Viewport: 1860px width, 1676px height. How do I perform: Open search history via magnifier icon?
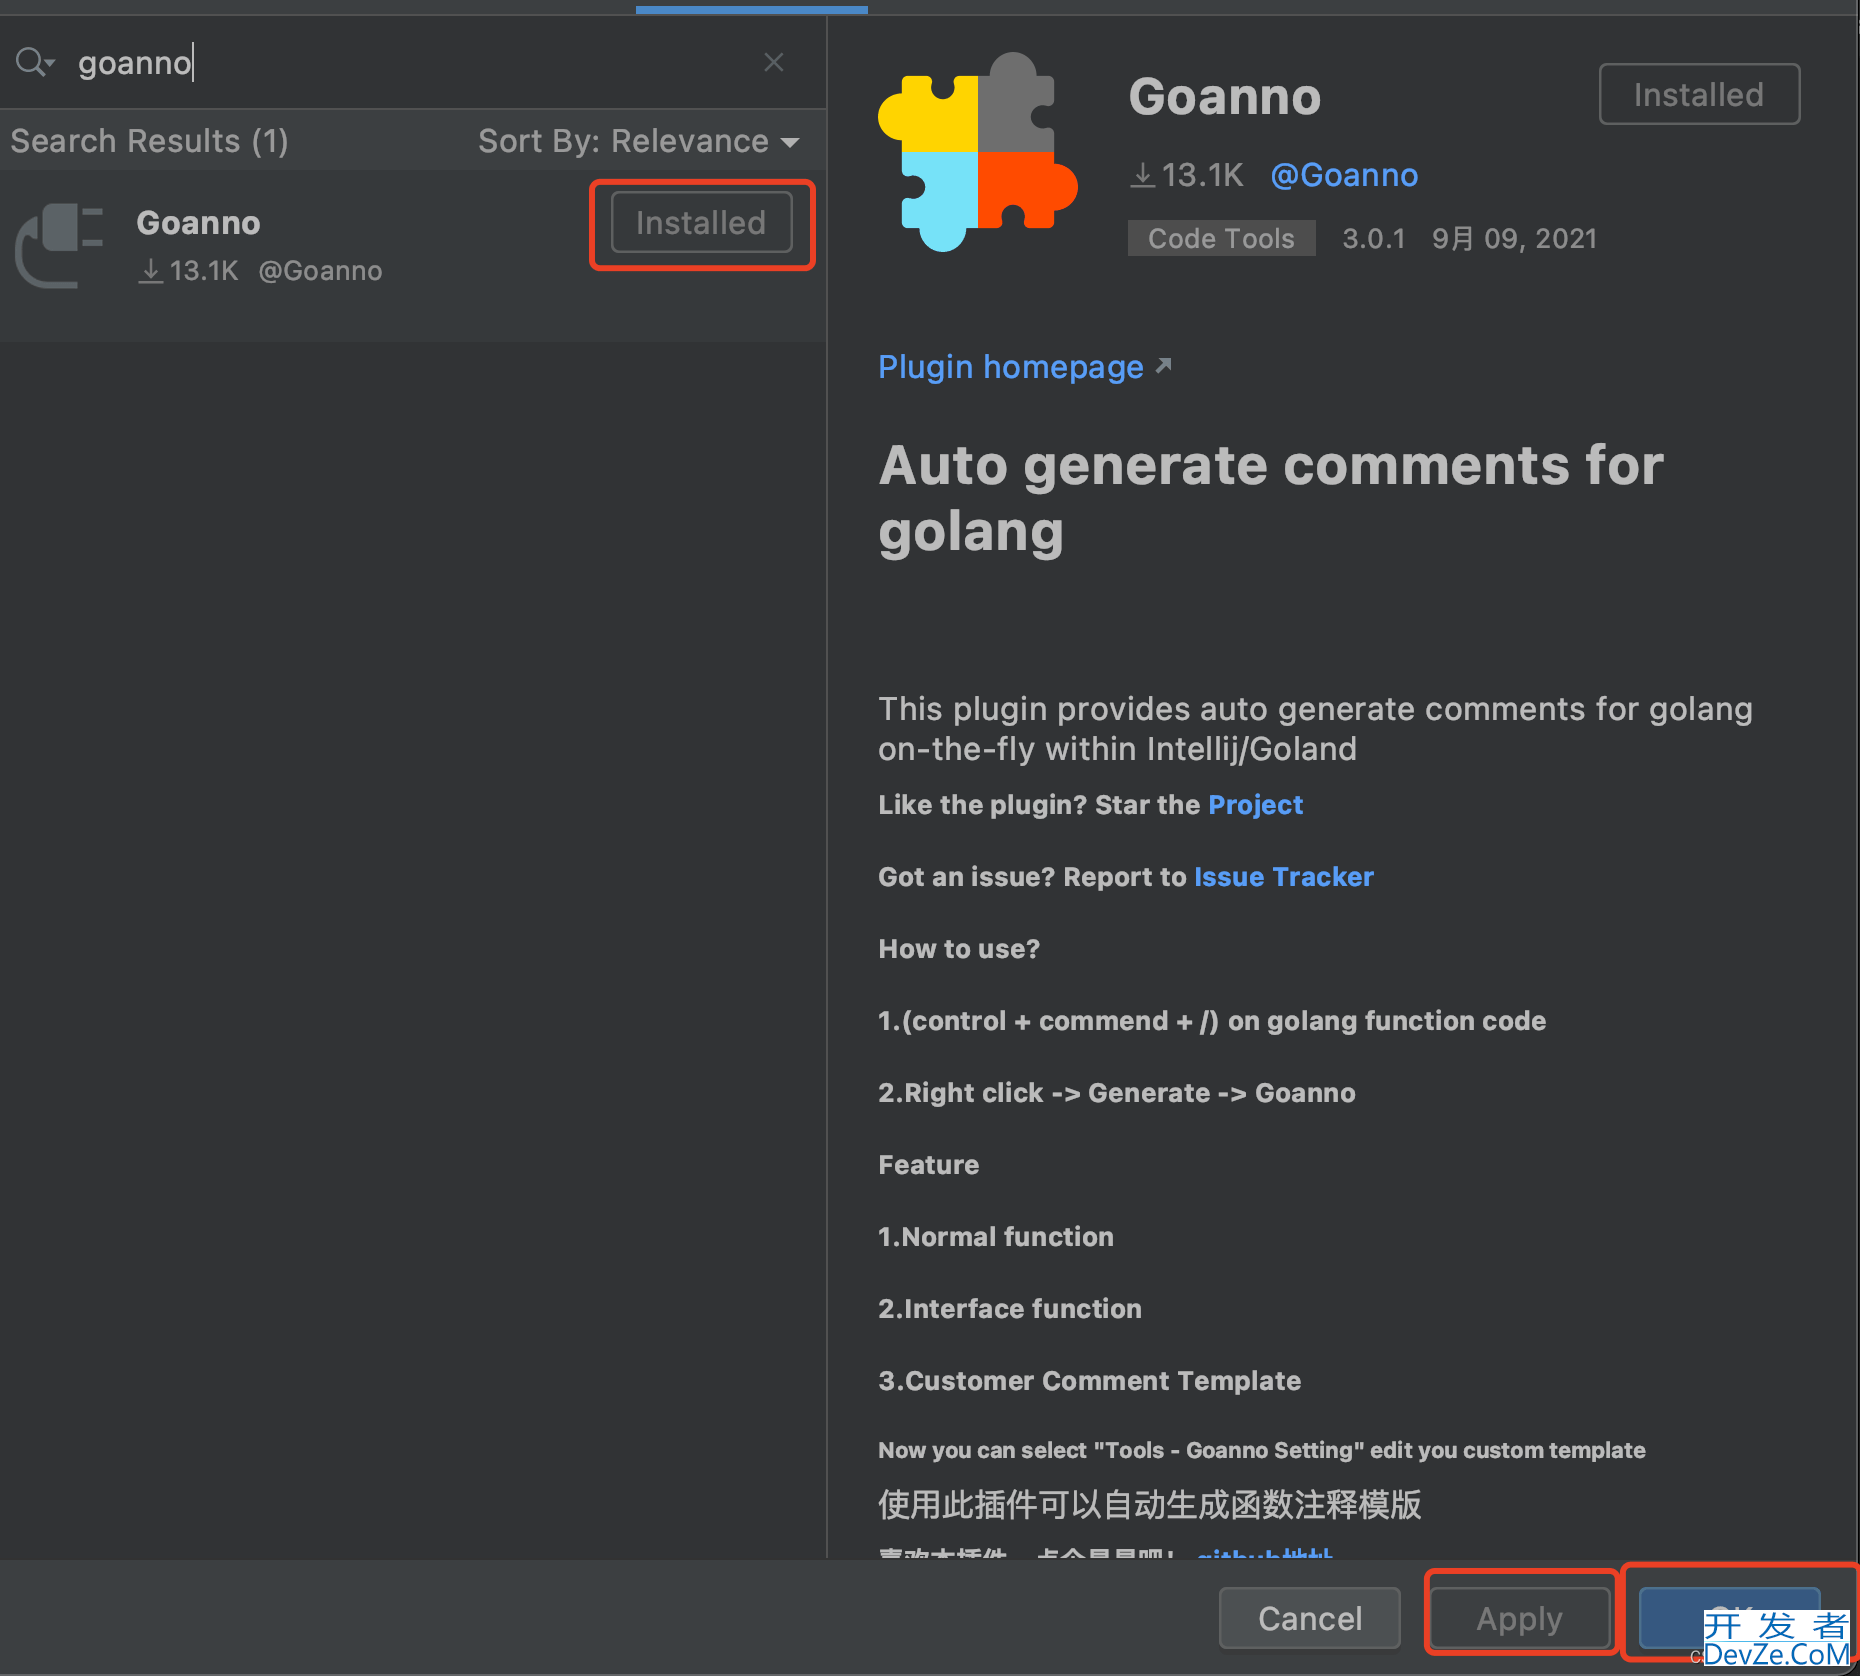35,62
